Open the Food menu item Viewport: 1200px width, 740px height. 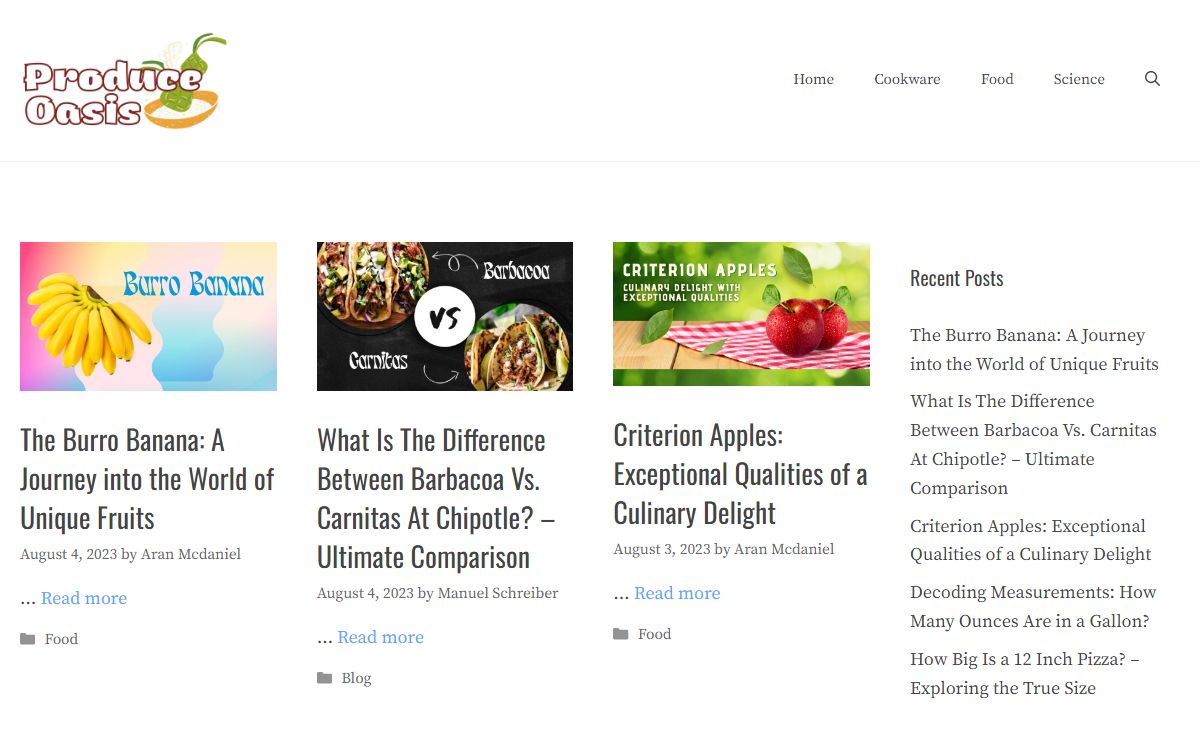[x=997, y=79]
